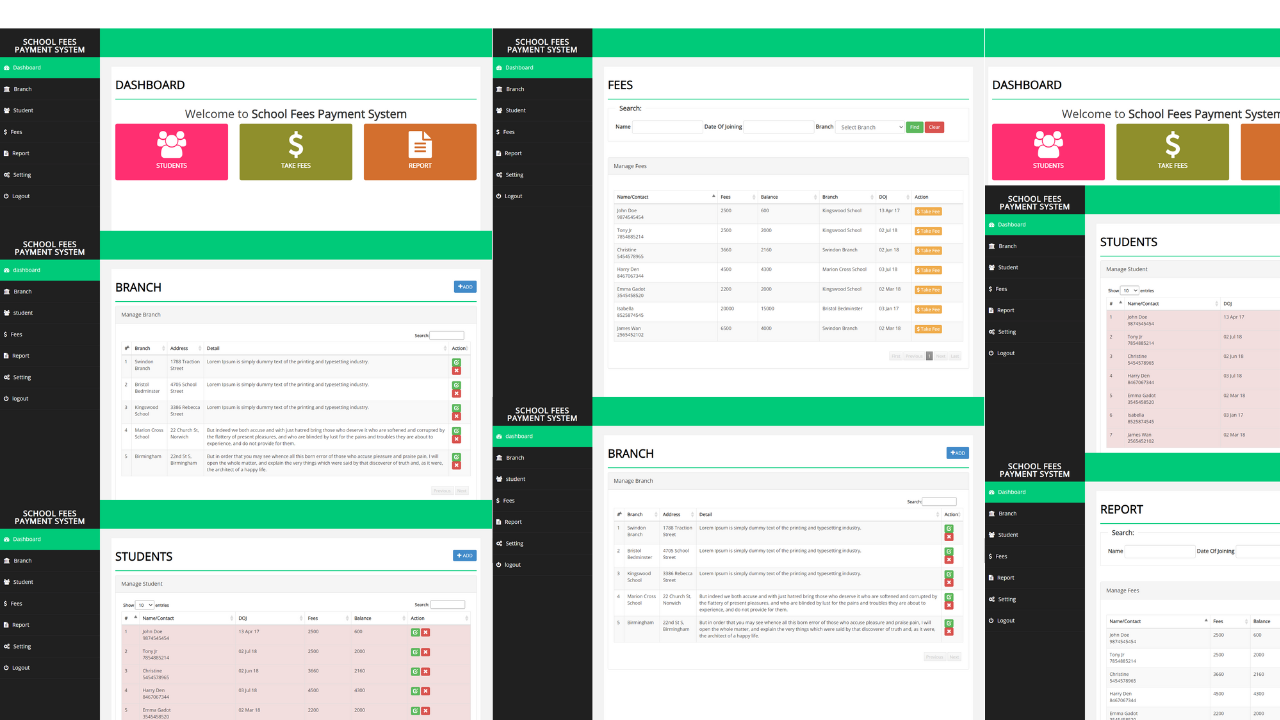The height and width of the screenshot is (720, 1280).
Task: Sort left Branch page table by Address column
Action: point(185,349)
